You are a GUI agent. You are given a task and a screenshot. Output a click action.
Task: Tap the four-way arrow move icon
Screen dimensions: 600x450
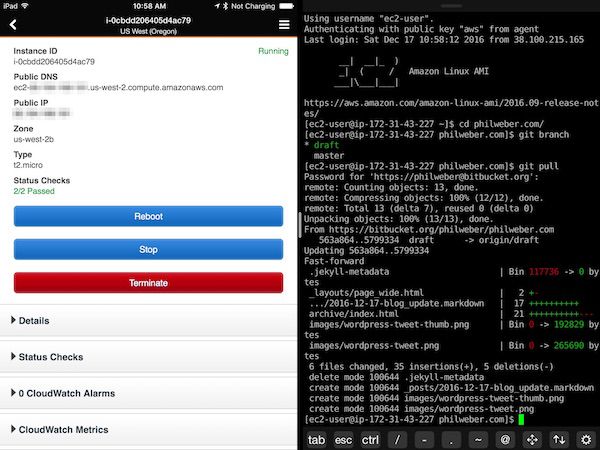(x=532, y=440)
